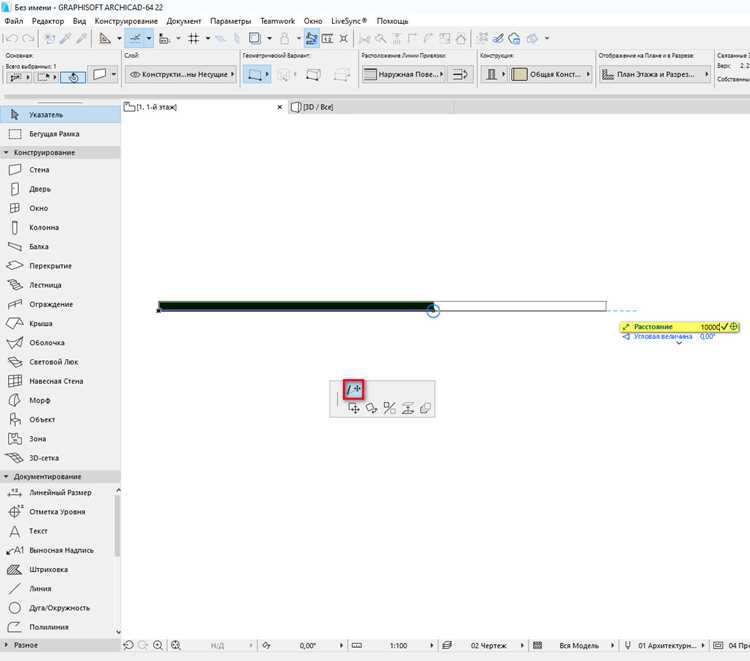This screenshot has height=661, width=750.
Task: Expand the Разное toolbox section
Action: (6, 645)
